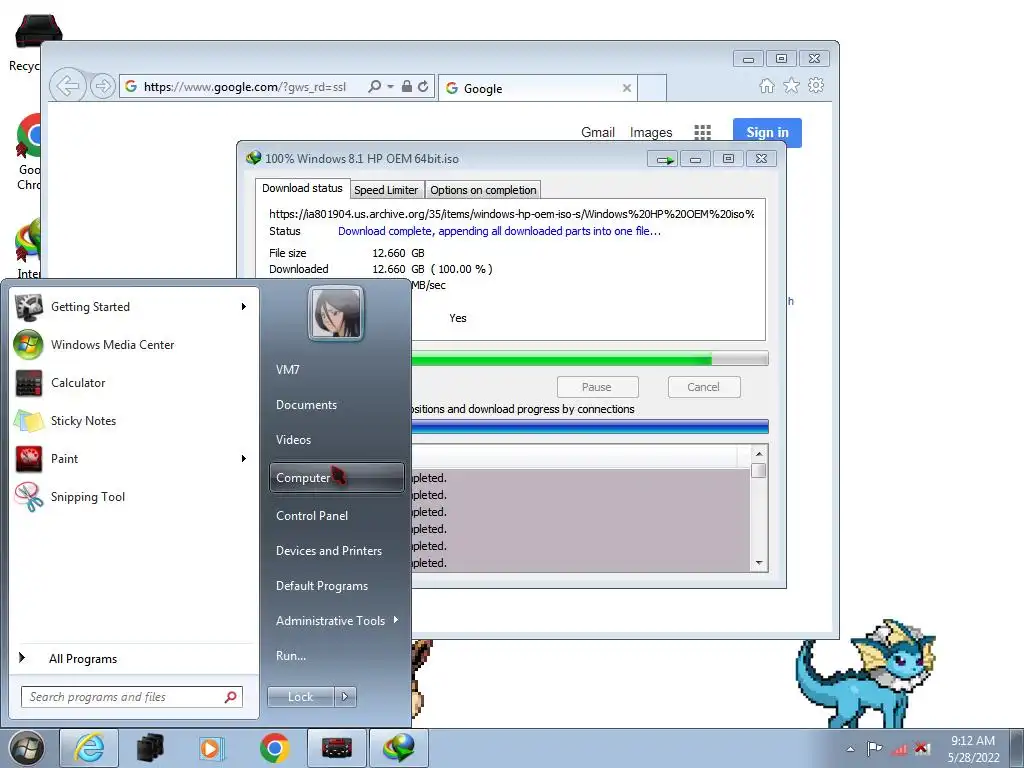Open the Start orb button
Viewport: 1024px width, 768px height.
pyautogui.click(x=26, y=748)
